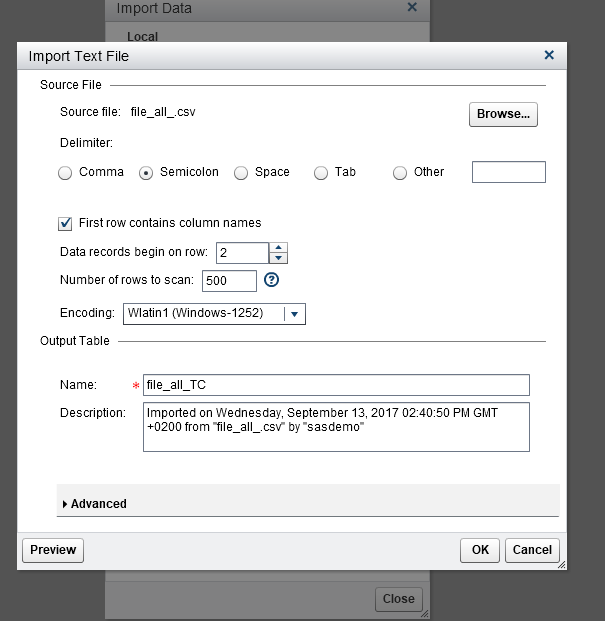Choose the Space delimiter option
Viewport: 605px width, 621px height.
click(241, 173)
